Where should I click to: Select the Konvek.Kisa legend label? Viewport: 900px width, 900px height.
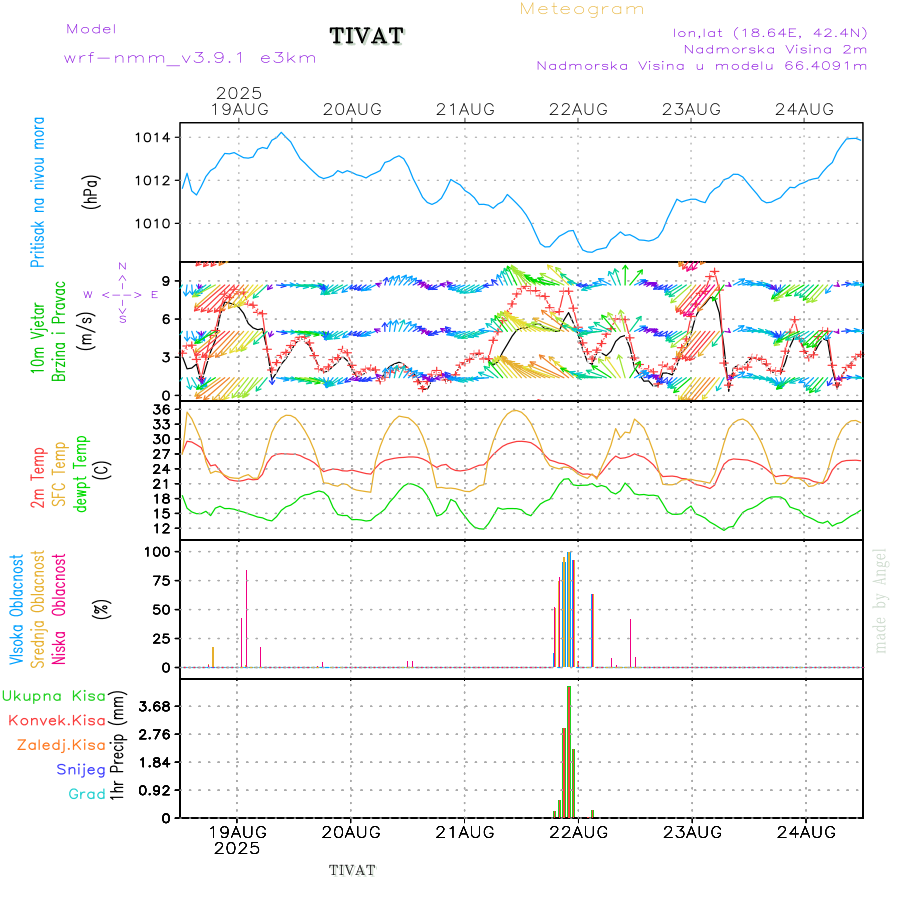click(x=57, y=720)
